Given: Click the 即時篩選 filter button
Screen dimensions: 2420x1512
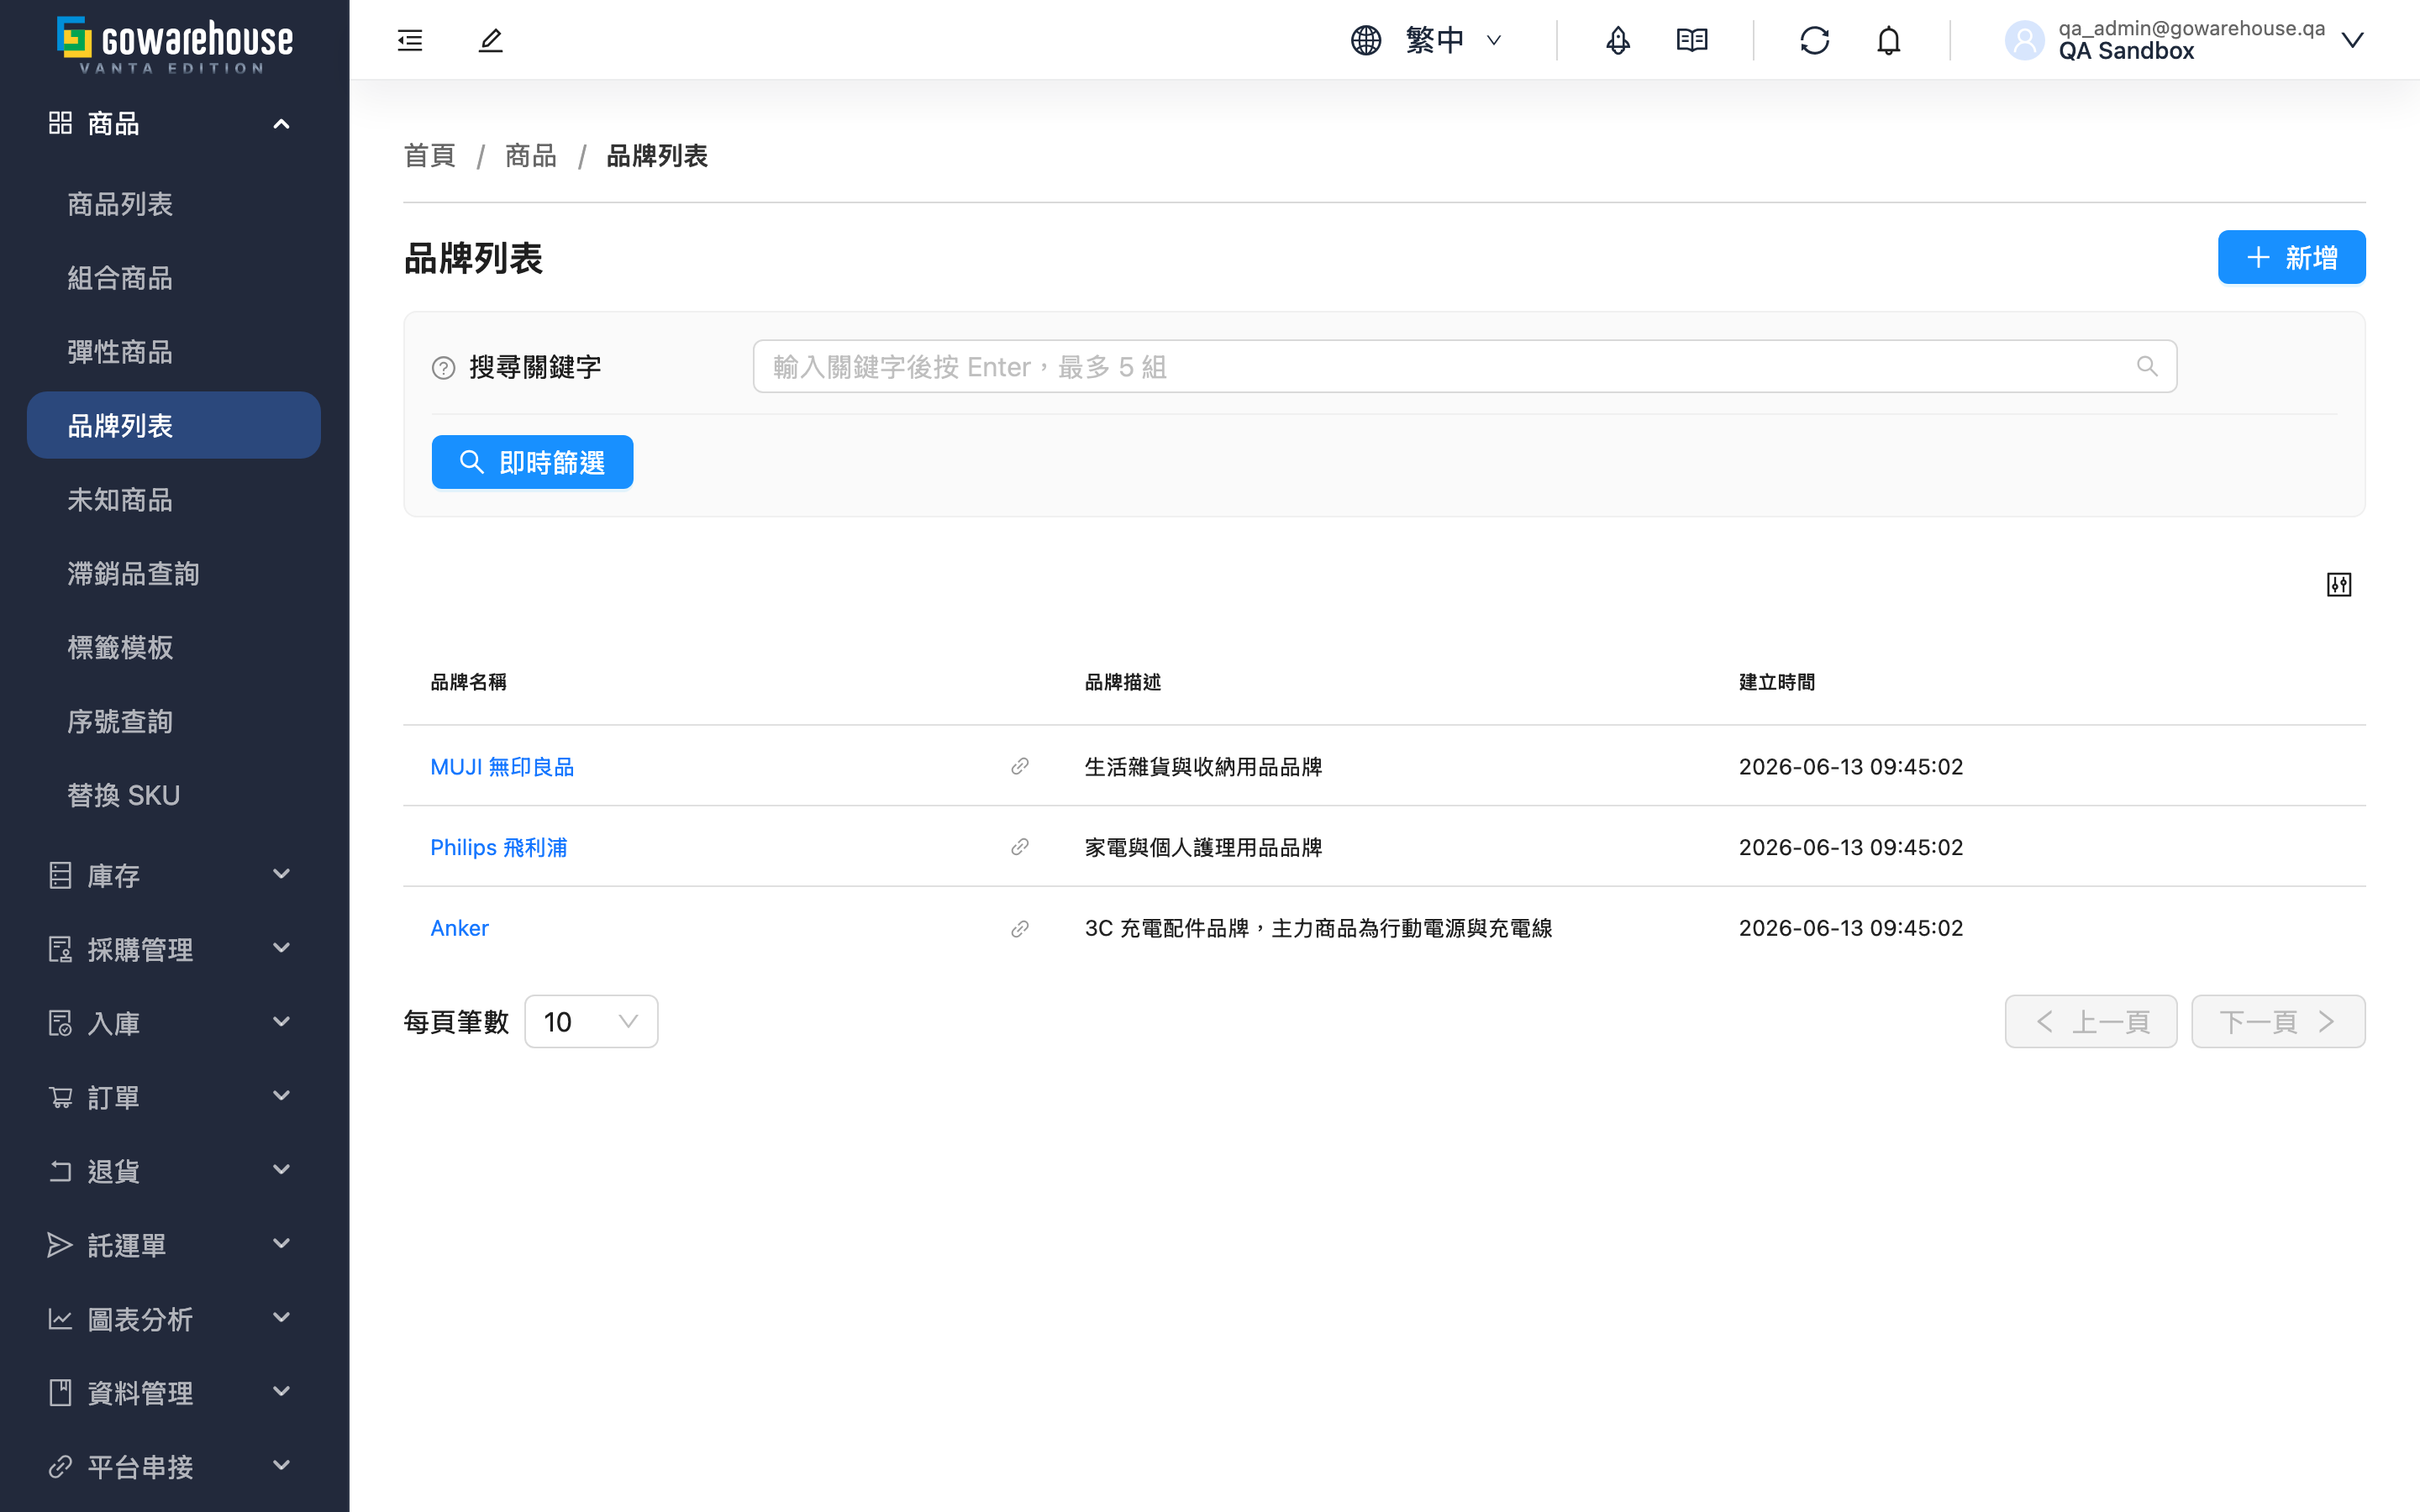Looking at the screenshot, I should tap(532, 462).
